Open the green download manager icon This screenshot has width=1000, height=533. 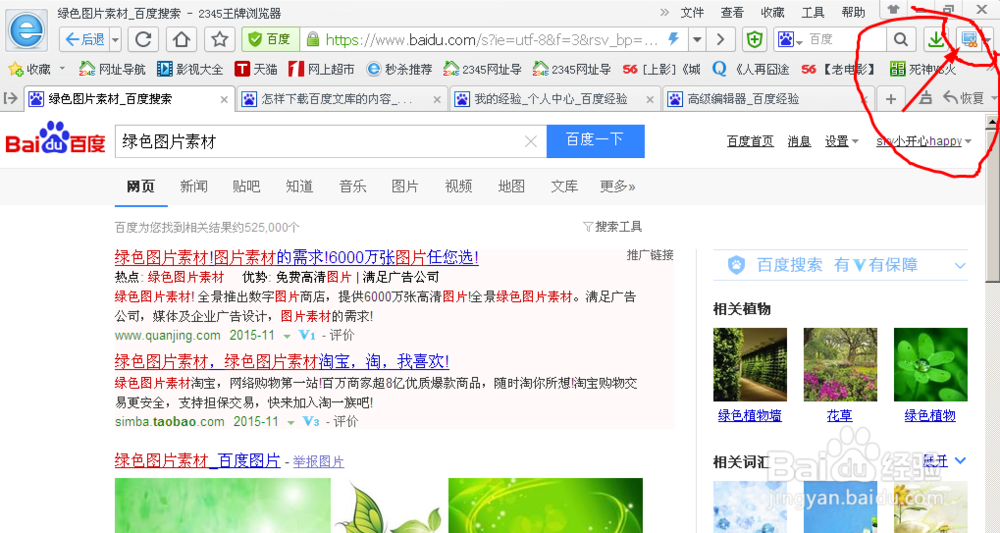pyautogui.click(x=936, y=40)
